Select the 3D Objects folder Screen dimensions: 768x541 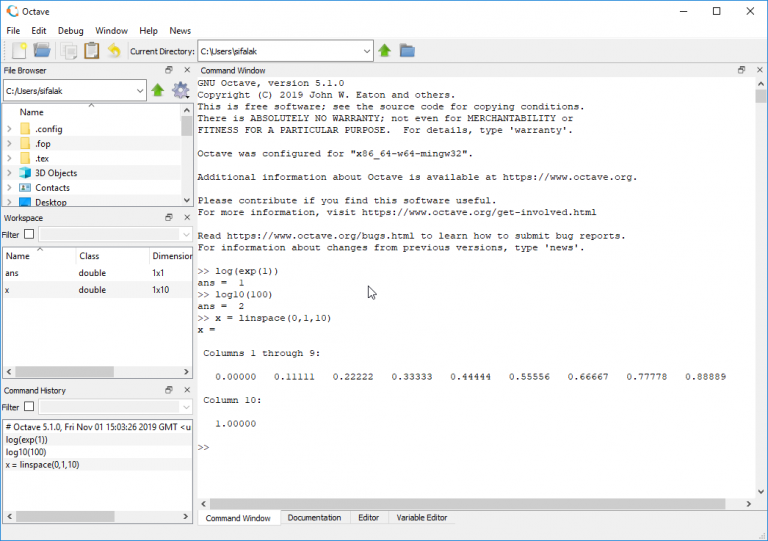(56, 173)
